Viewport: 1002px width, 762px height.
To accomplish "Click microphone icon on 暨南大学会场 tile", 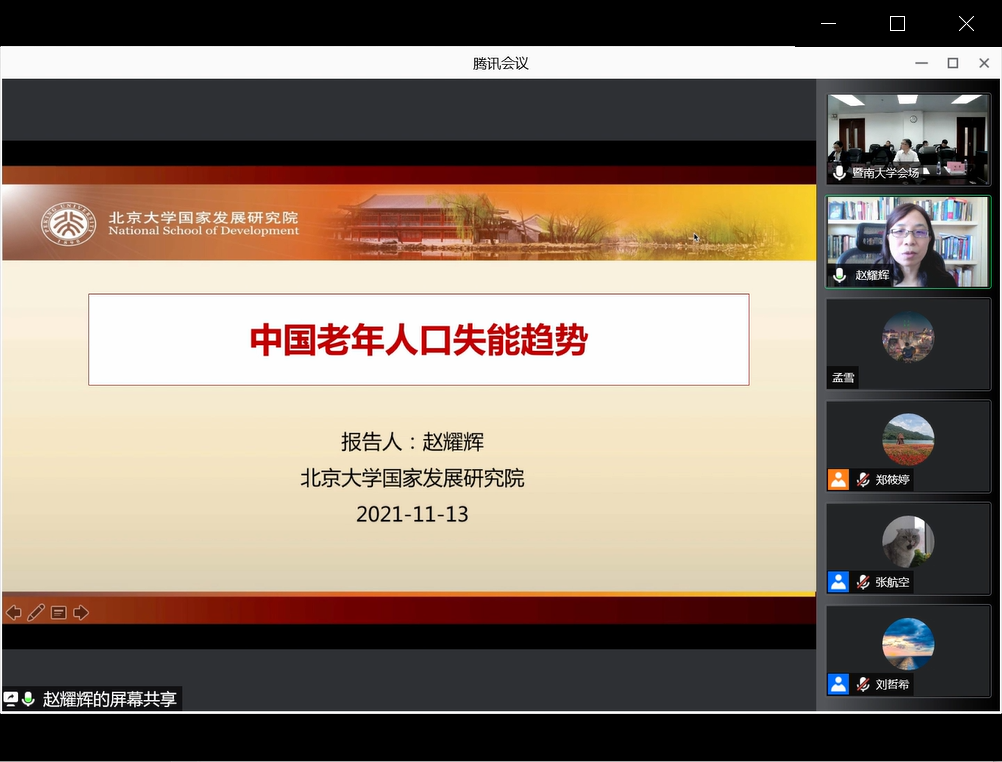I will [x=839, y=173].
